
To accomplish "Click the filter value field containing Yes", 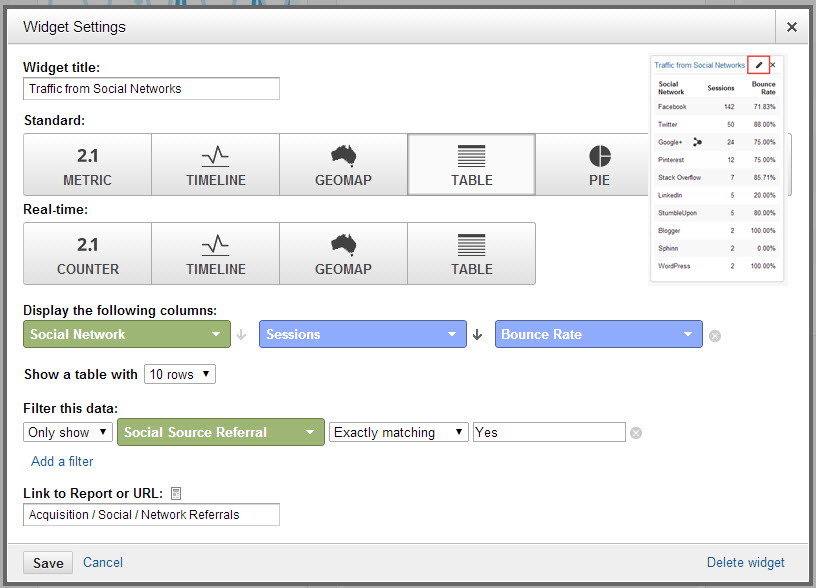I will 549,432.
